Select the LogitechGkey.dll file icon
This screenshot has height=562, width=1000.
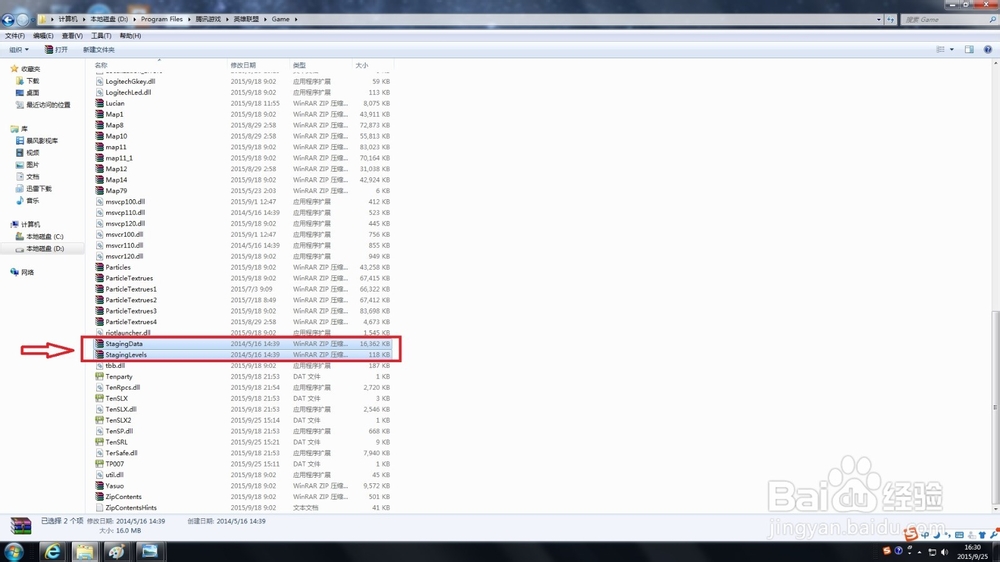(99, 82)
